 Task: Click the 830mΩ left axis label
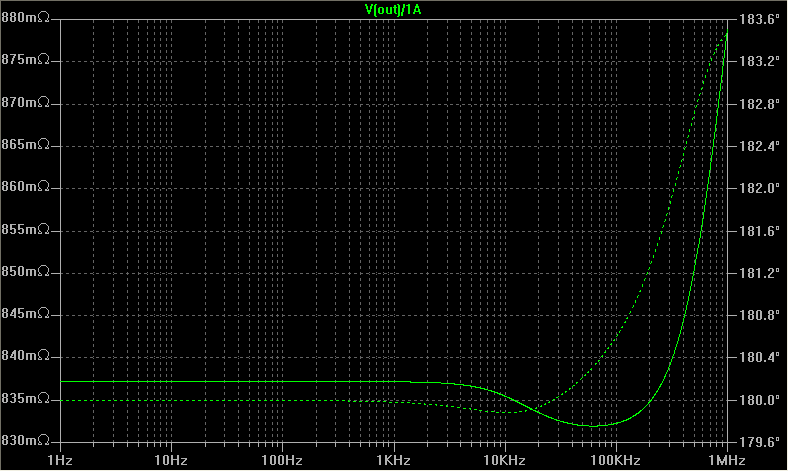tap(25, 441)
